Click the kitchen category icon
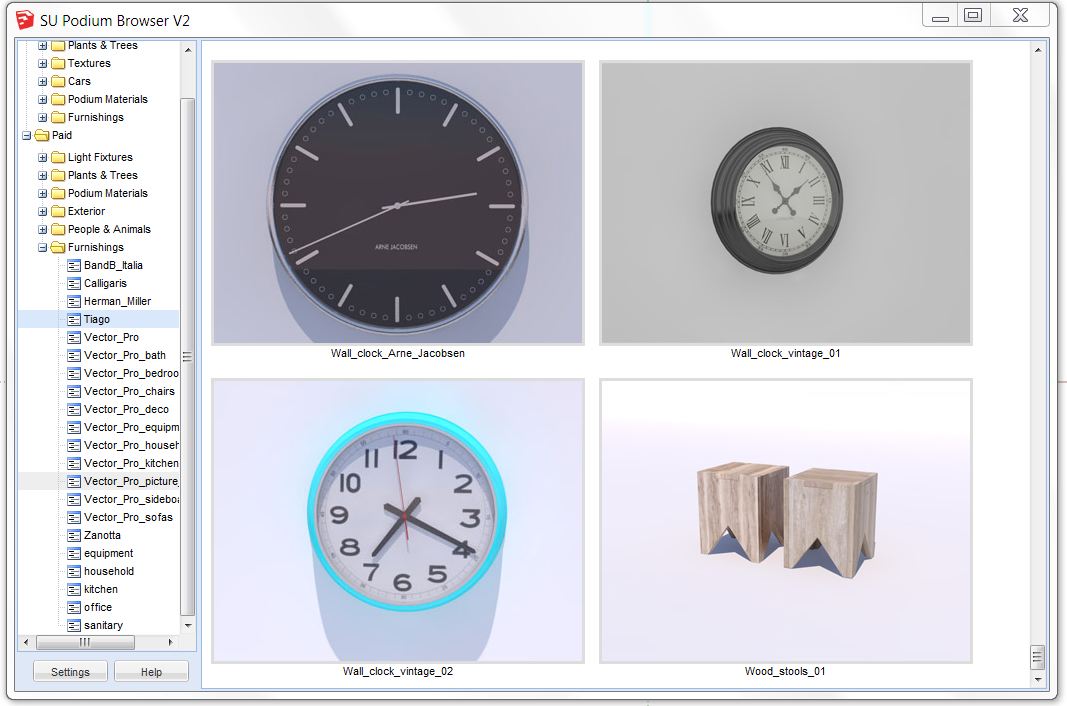The width and height of the screenshot is (1067, 706). click(74, 589)
